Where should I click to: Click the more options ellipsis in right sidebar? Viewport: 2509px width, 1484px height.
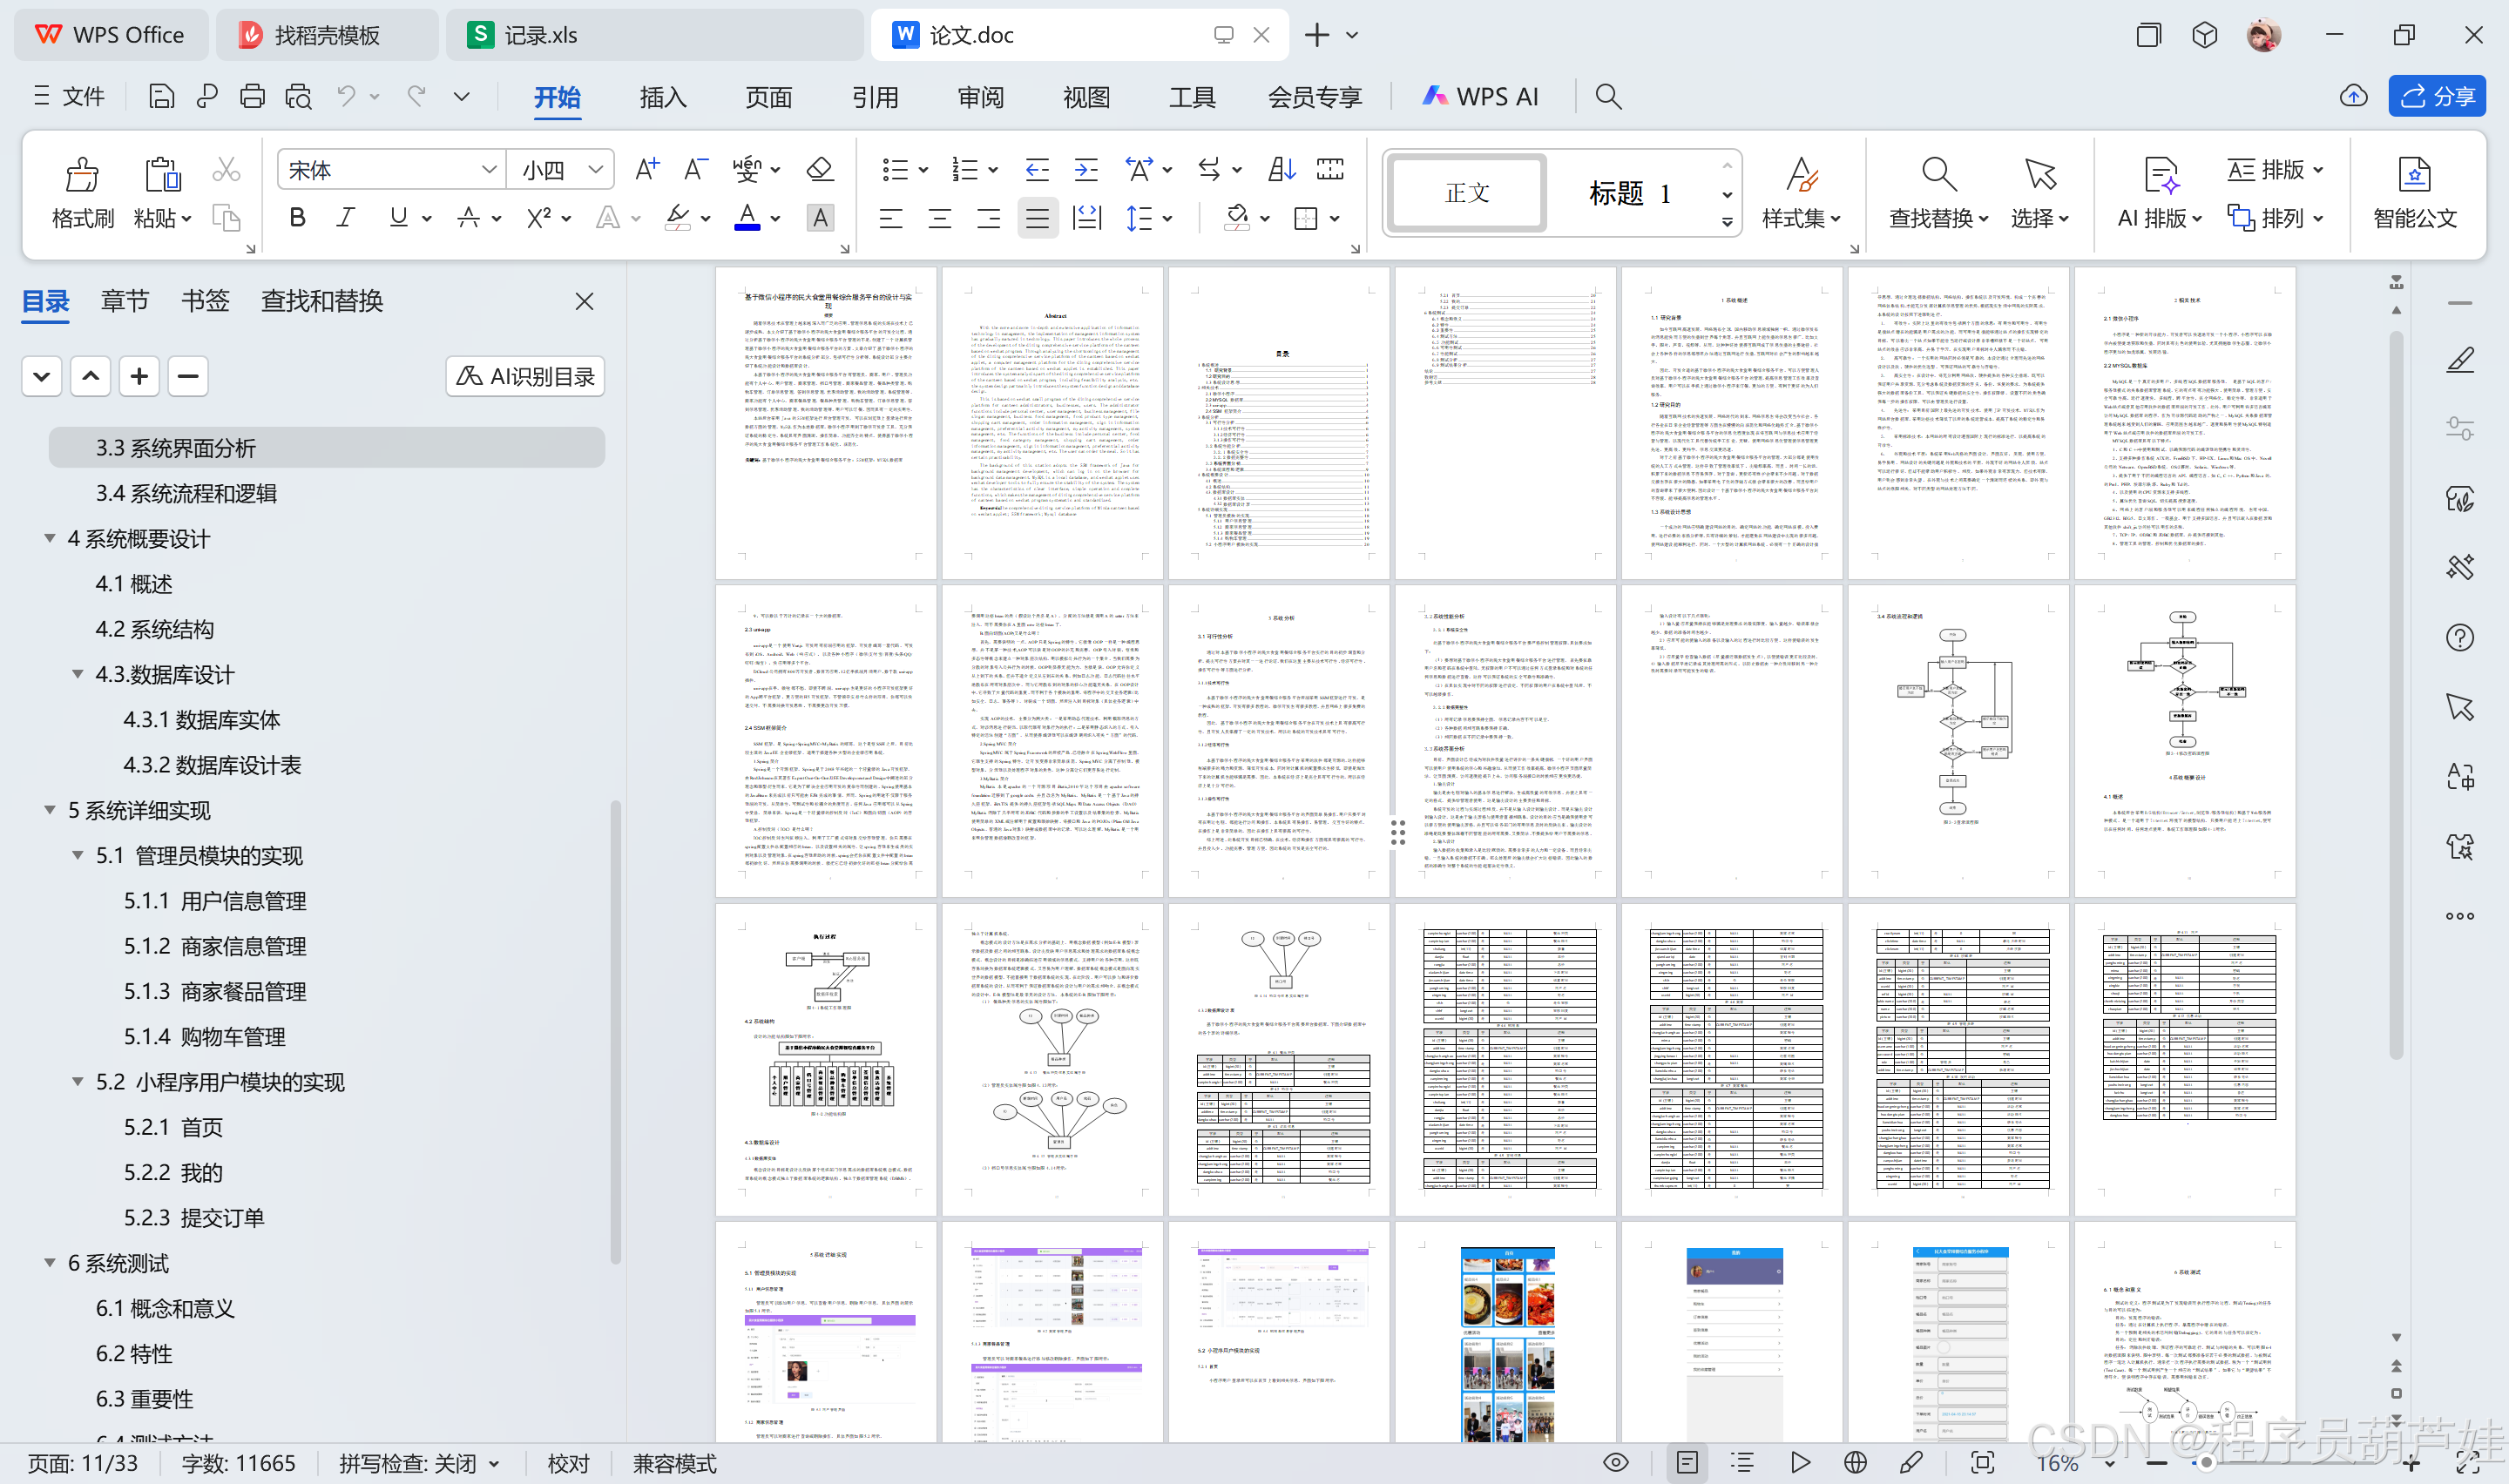pos(2459,916)
